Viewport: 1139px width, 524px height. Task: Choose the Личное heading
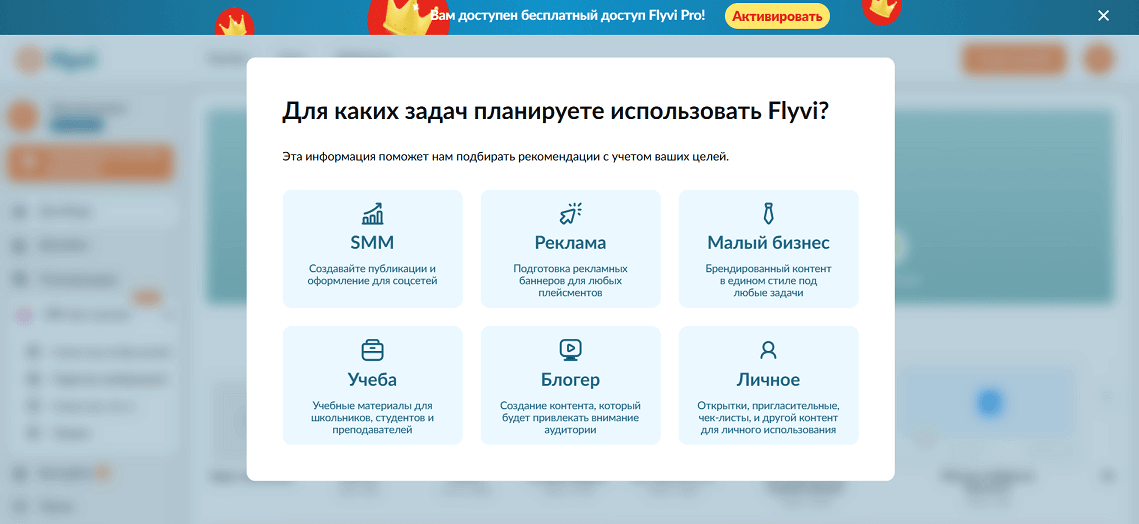pyautogui.click(x=769, y=379)
